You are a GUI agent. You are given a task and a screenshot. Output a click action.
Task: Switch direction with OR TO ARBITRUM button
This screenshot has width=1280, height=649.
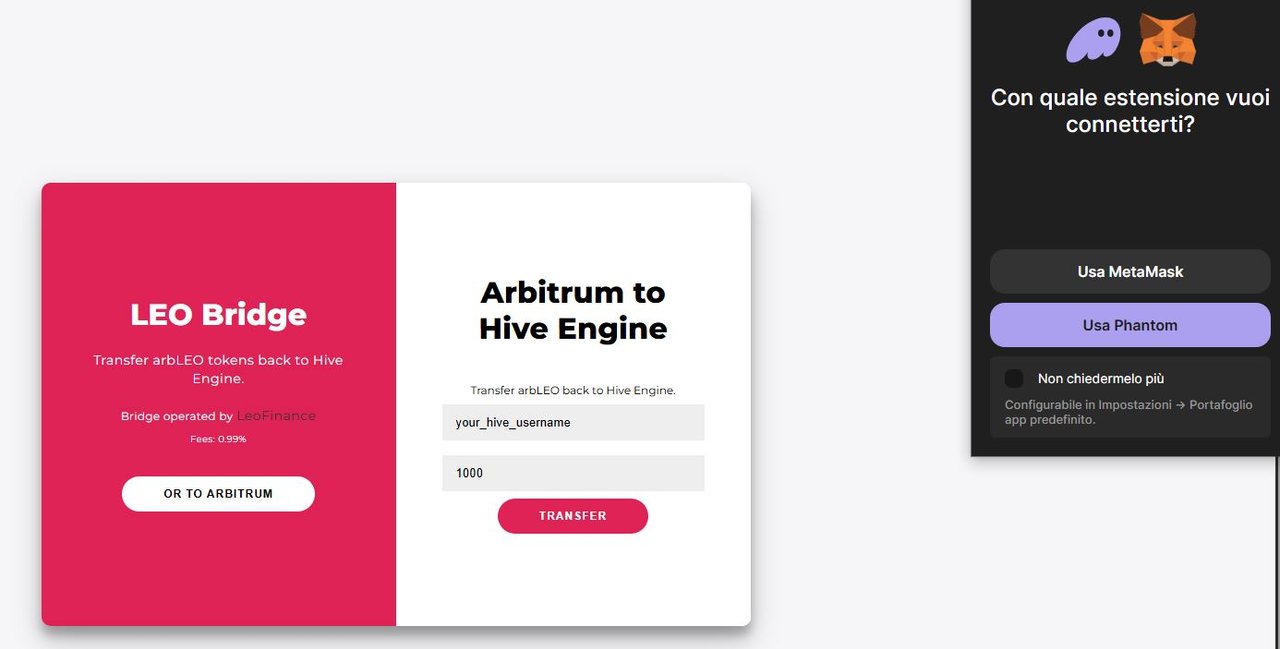(218, 494)
